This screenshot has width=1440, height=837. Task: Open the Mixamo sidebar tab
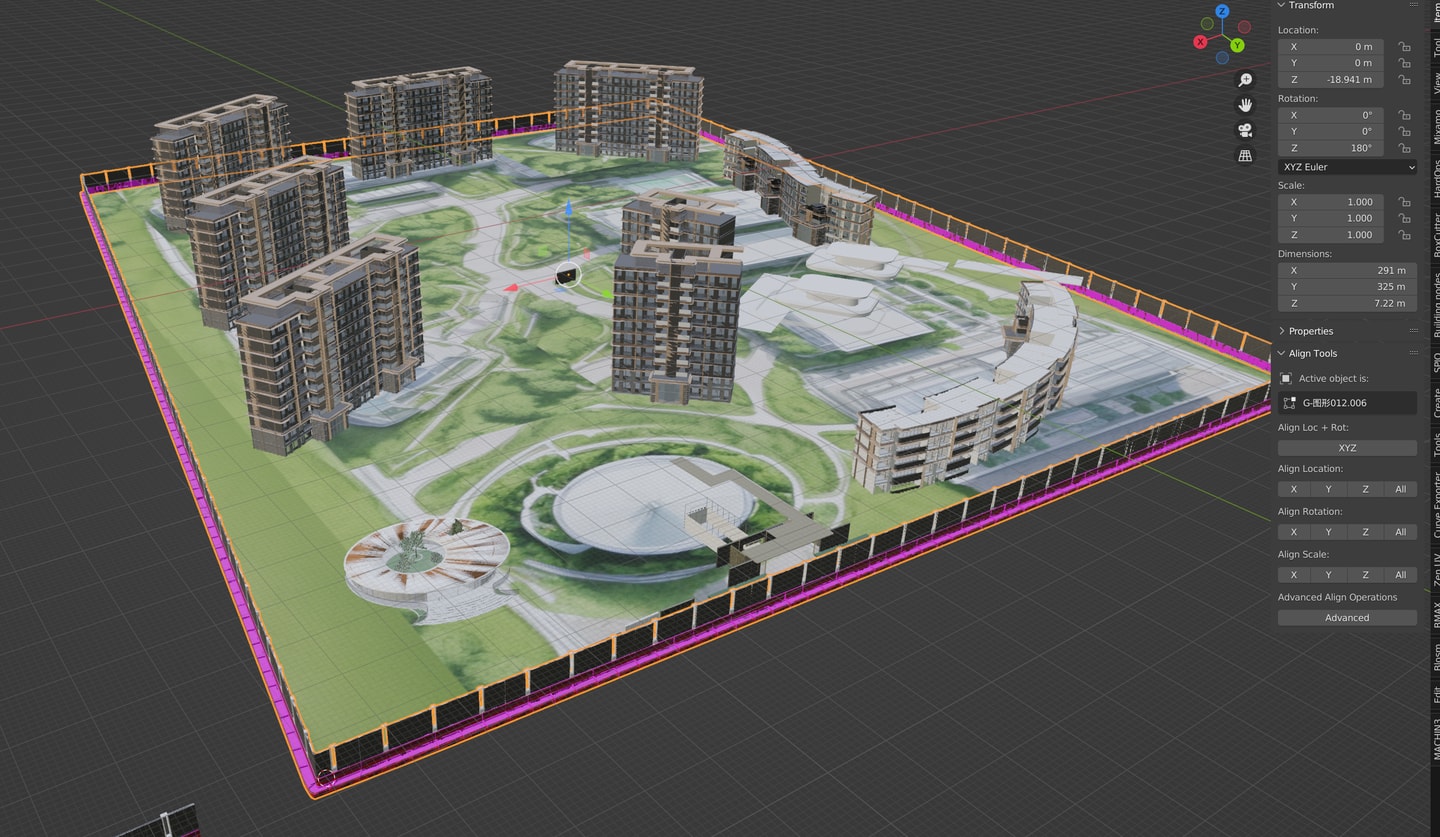[1436, 127]
